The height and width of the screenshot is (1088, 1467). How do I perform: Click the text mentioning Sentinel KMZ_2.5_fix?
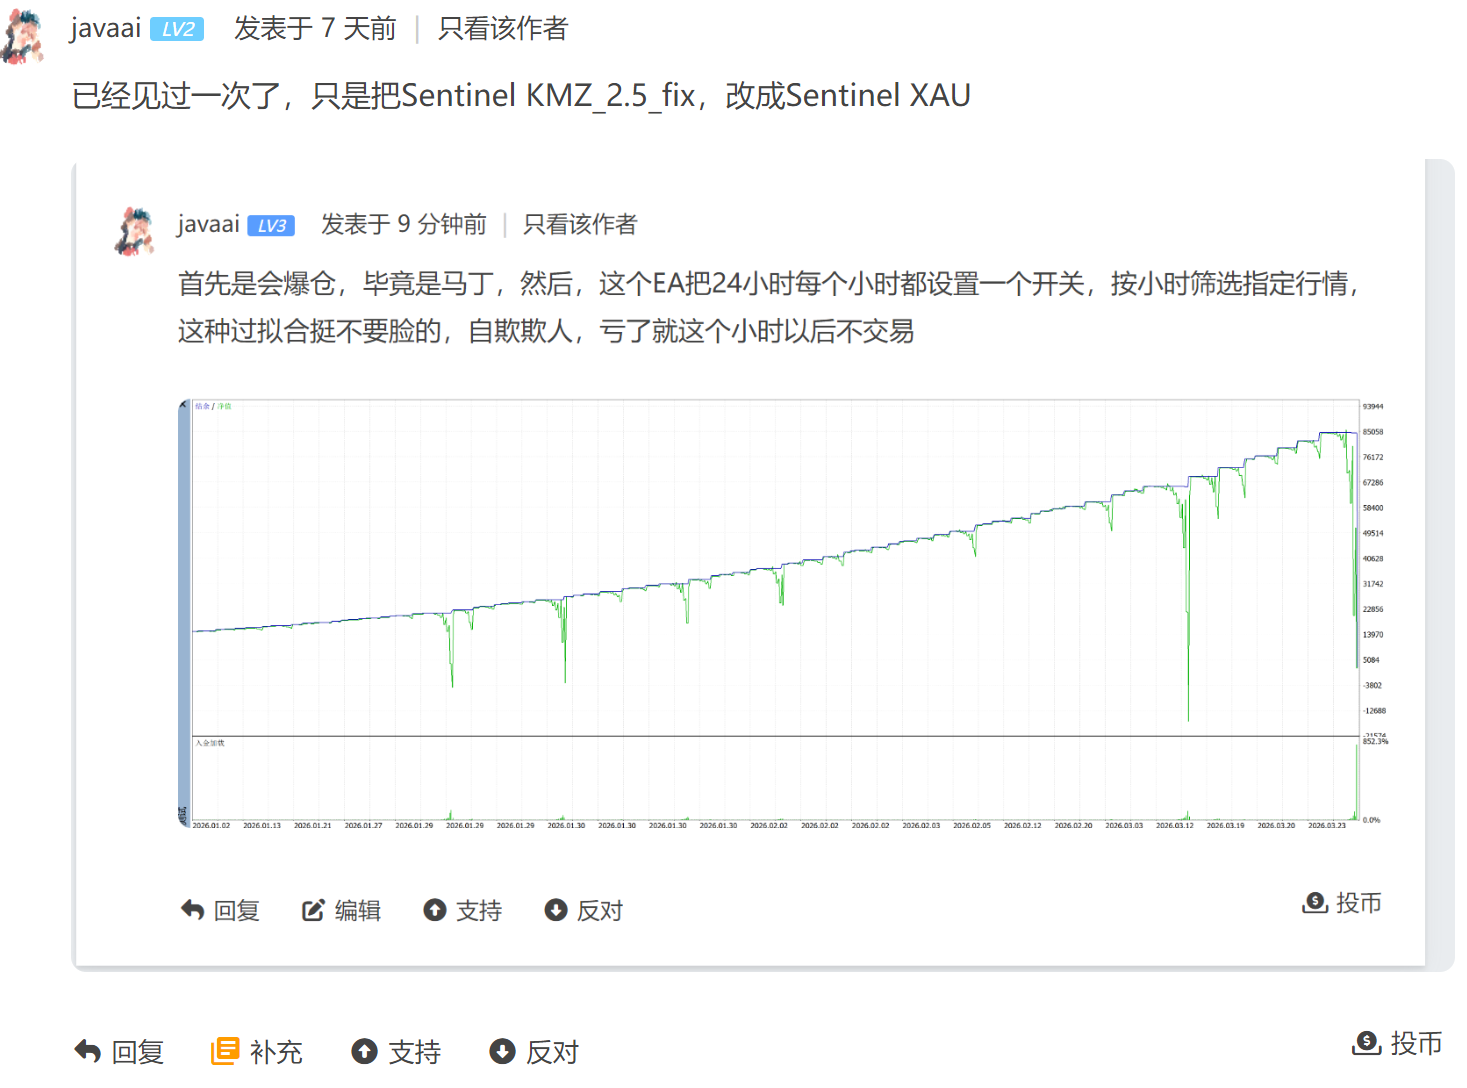pyautogui.click(x=521, y=95)
